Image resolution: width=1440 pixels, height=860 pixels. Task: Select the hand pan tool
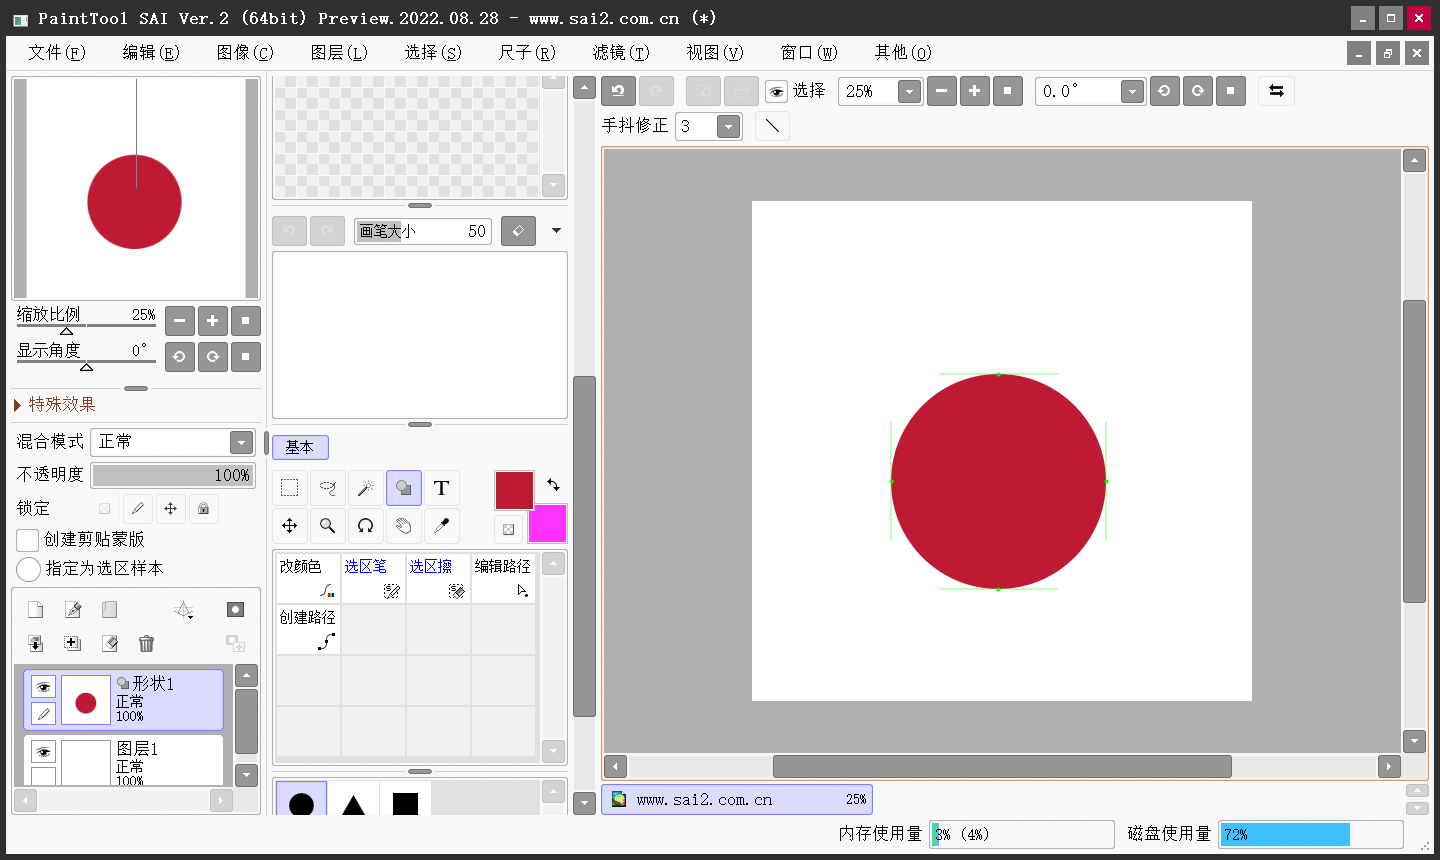point(404,525)
